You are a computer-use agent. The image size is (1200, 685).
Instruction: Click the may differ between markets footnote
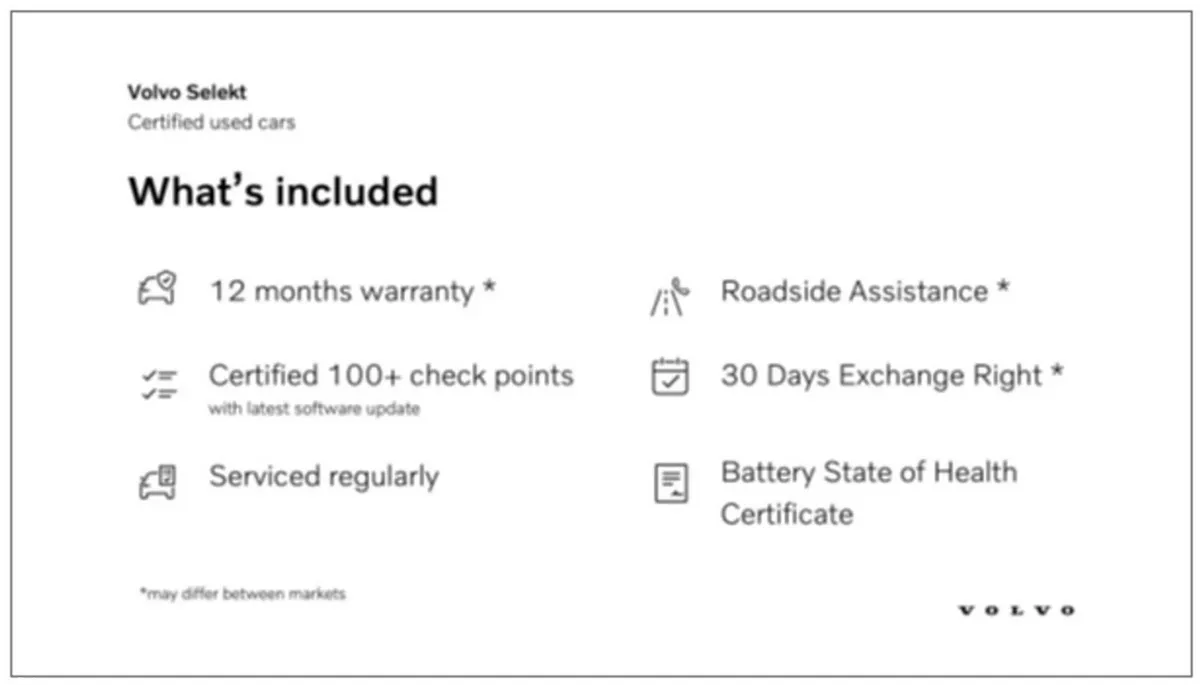click(x=242, y=594)
